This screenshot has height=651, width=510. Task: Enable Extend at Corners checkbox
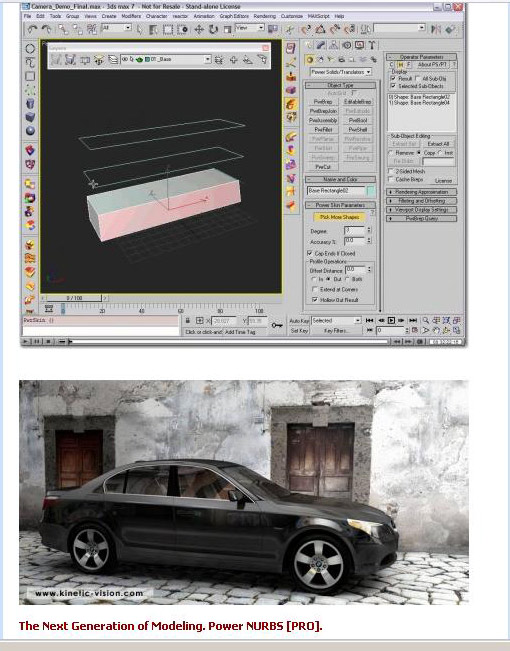pos(315,289)
